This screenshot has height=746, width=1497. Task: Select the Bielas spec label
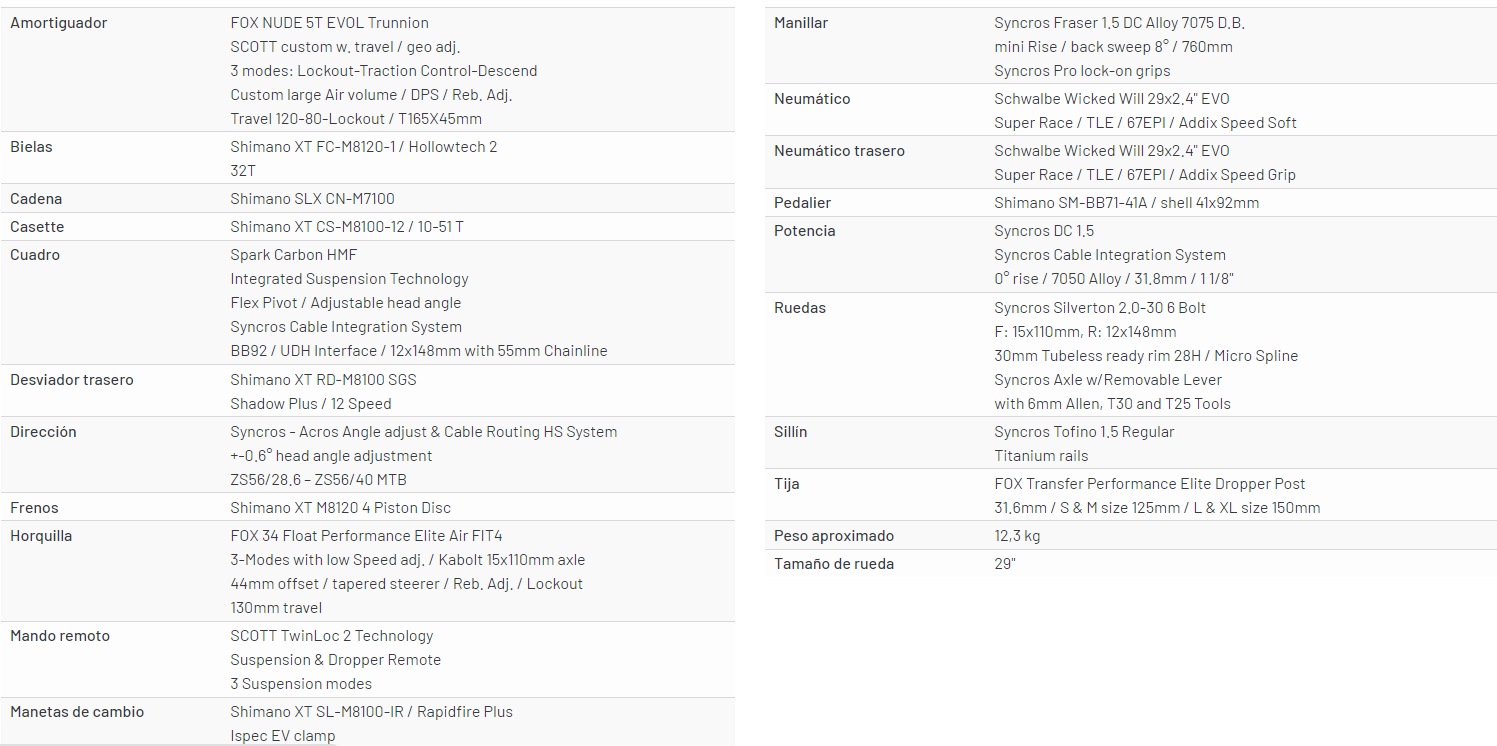coord(31,147)
